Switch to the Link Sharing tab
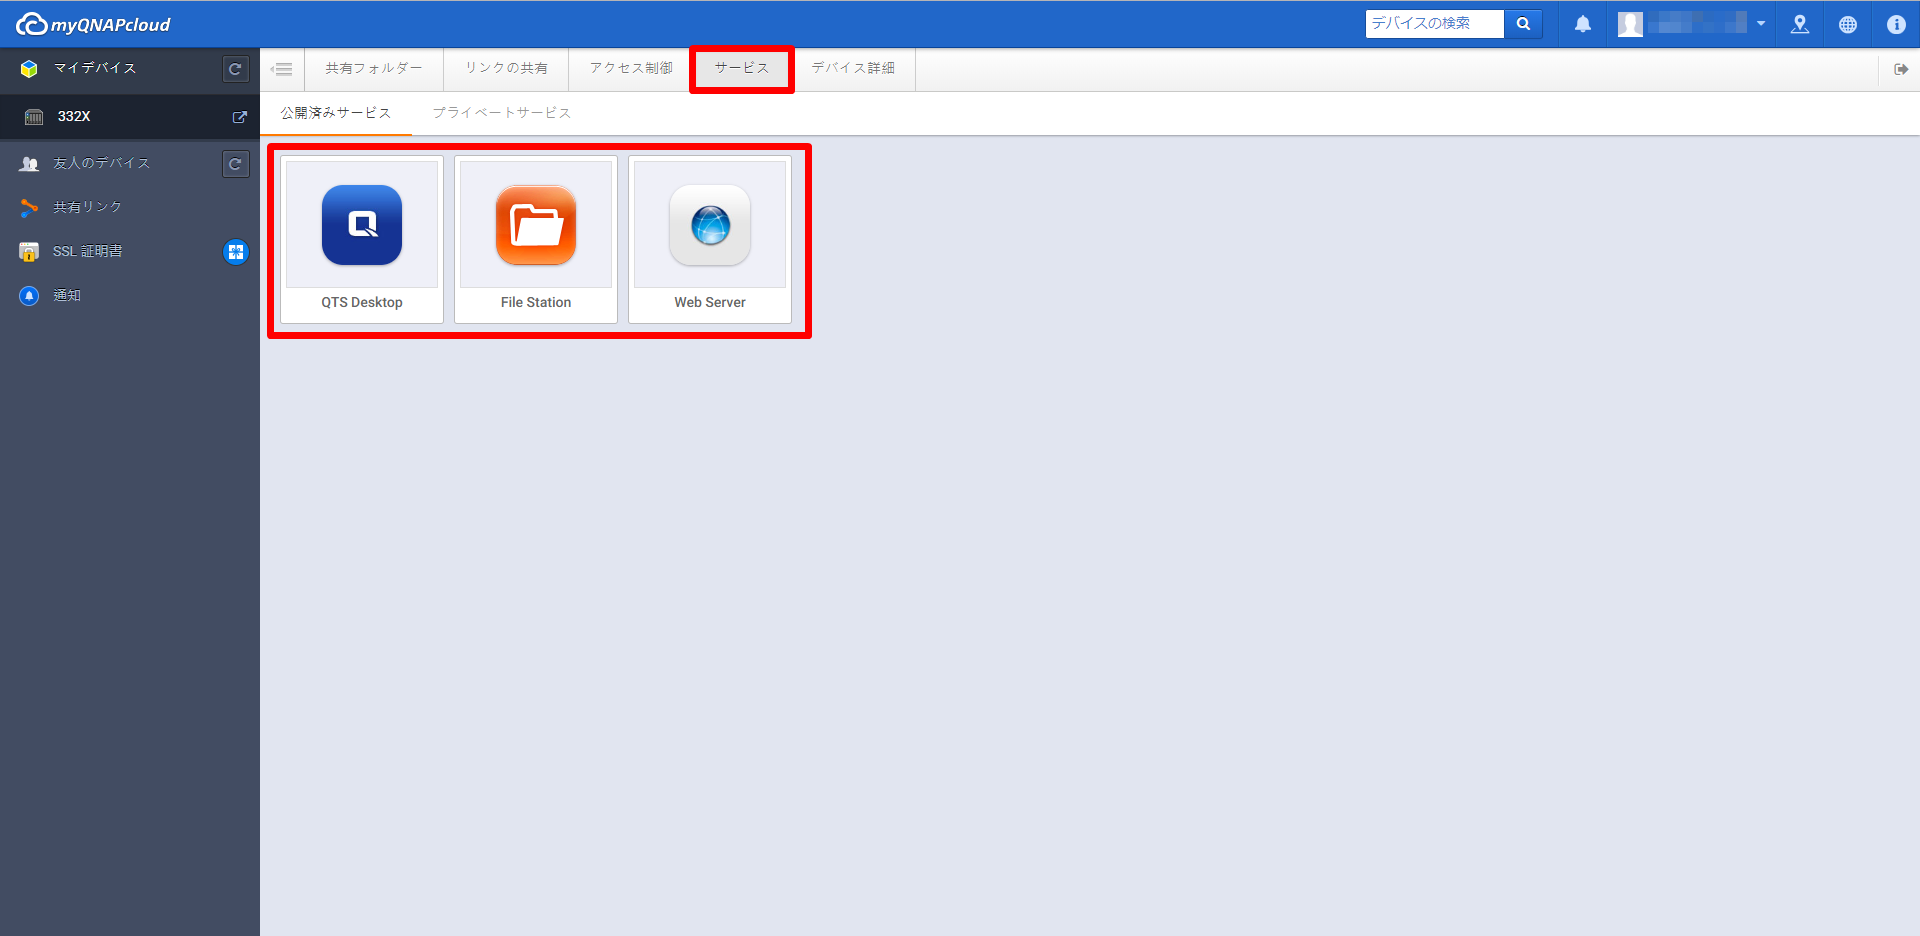 coord(506,68)
